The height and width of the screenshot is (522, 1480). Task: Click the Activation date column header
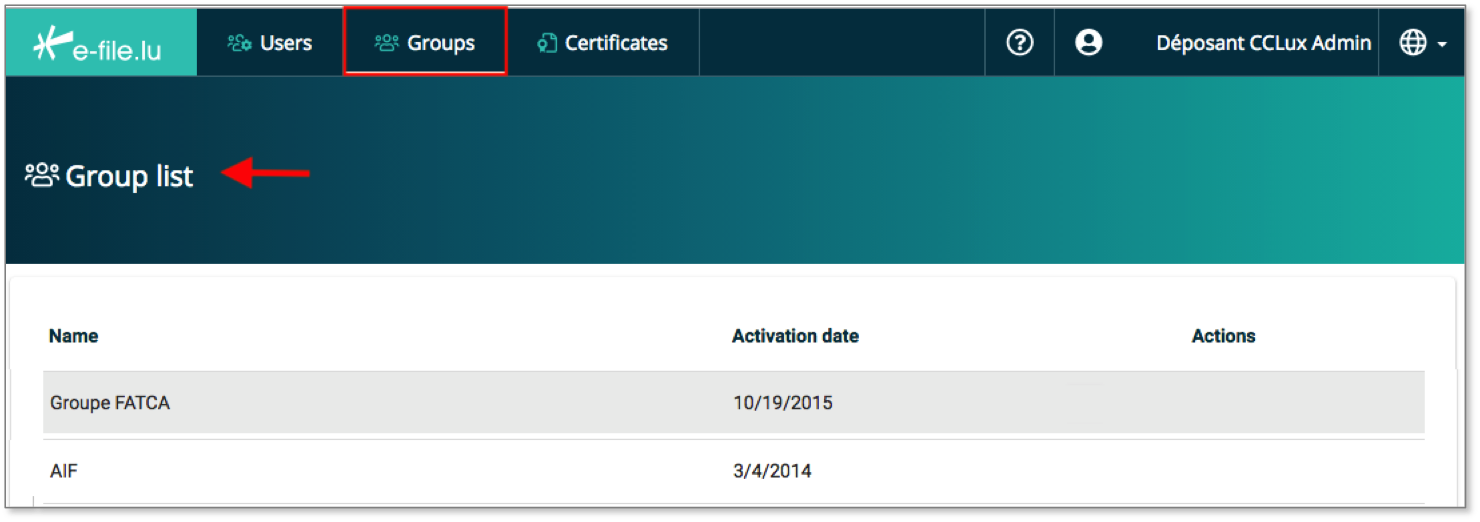(x=795, y=336)
